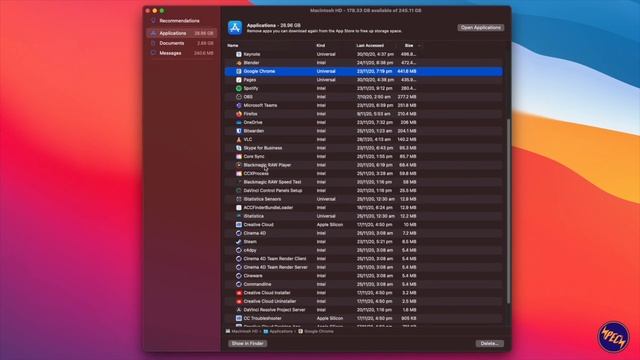Screen dimensions: 640x360
Task: Select the Cineware row
Action: click(363, 276)
